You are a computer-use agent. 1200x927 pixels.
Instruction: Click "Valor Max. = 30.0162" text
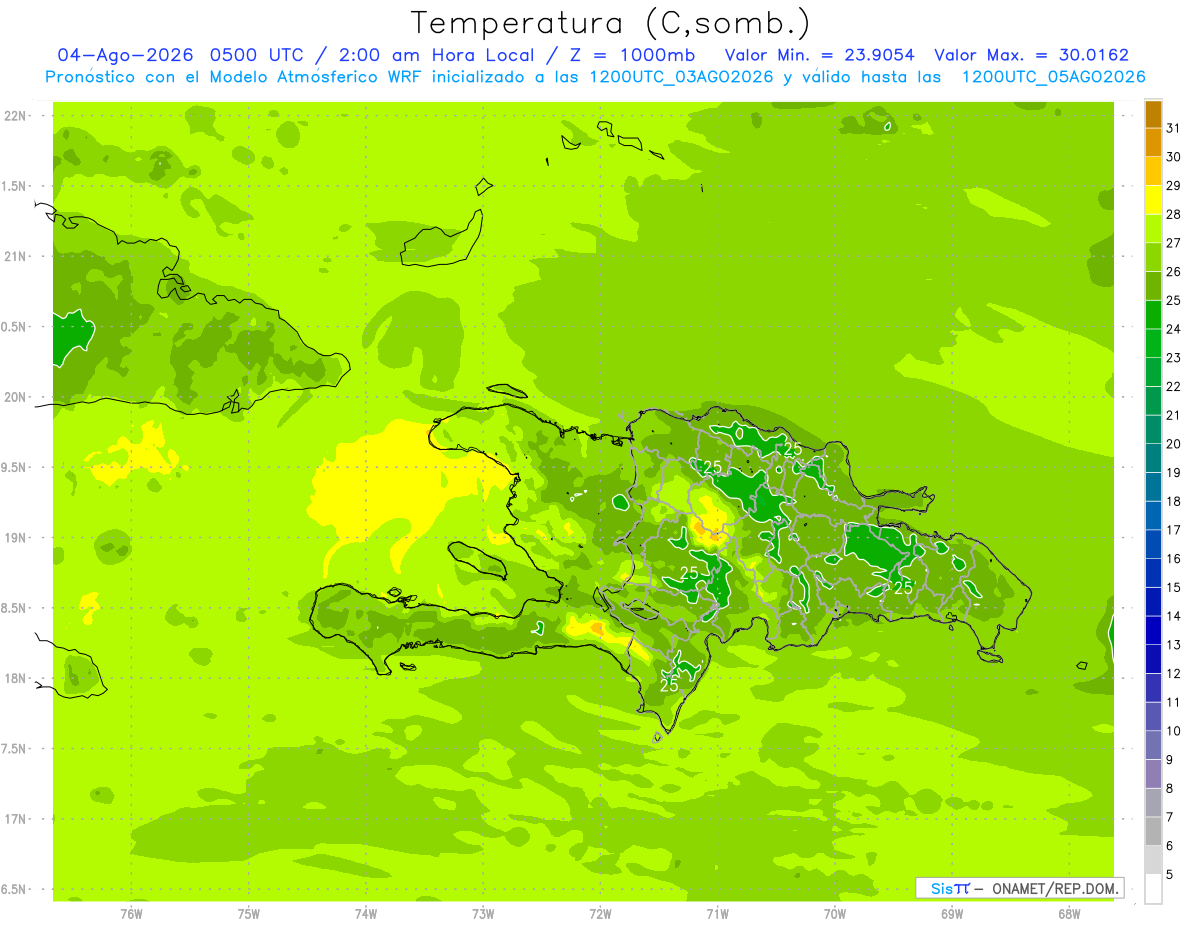click(x=1031, y=55)
